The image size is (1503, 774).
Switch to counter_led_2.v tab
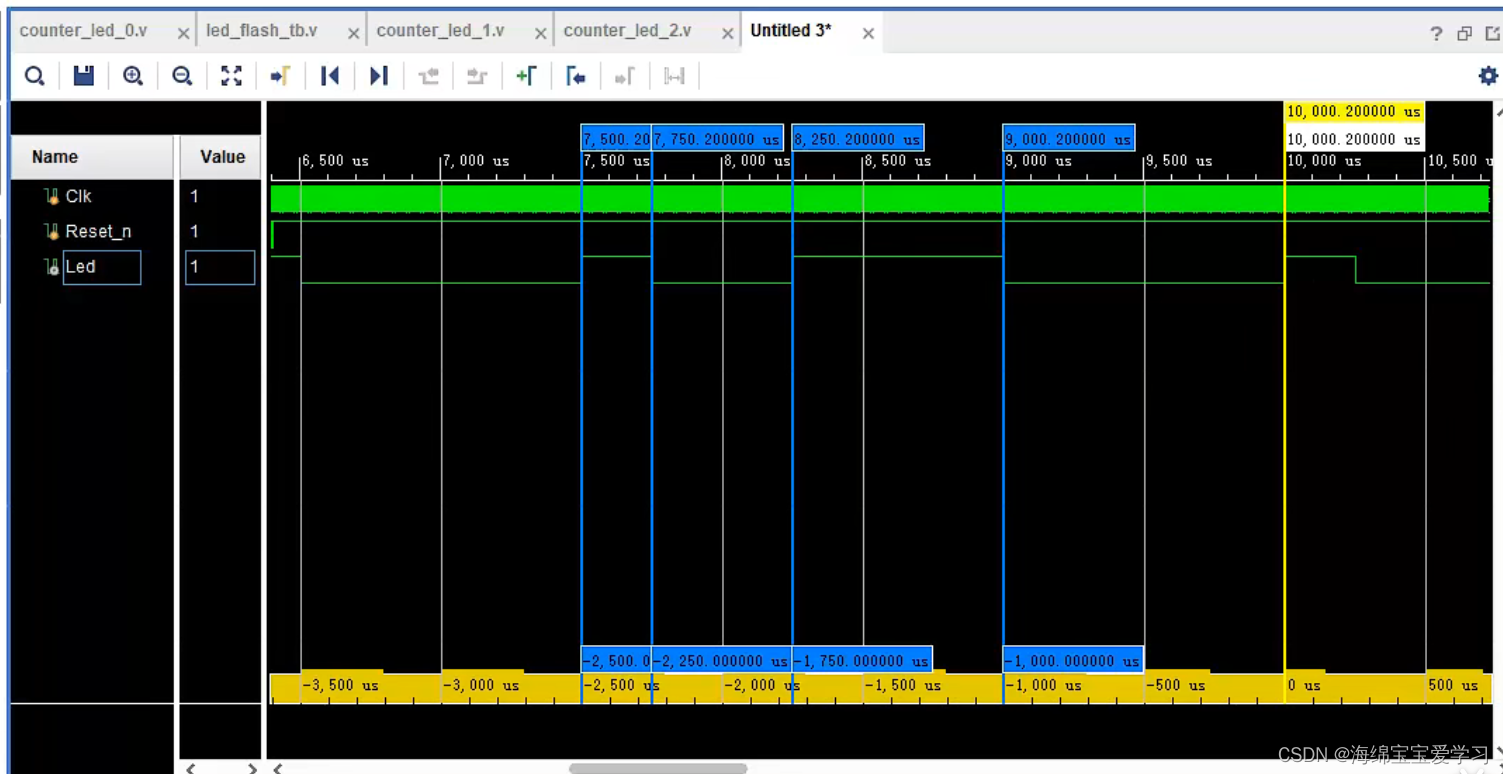click(x=627, y=31)
